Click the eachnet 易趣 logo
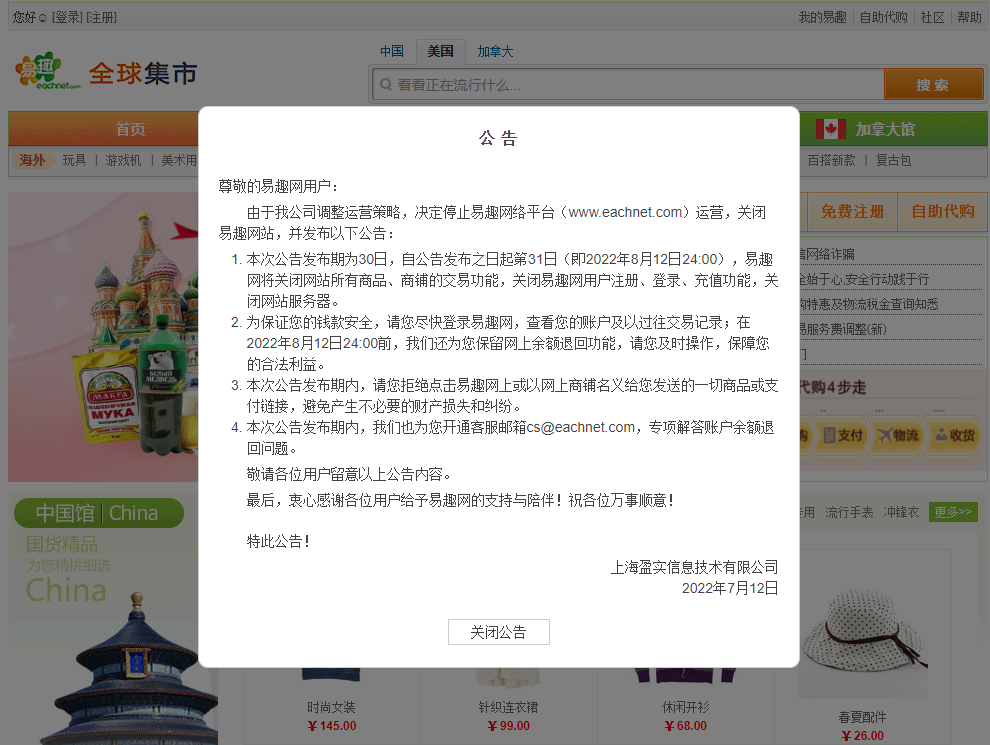Viewport: 990px width, 745px height. click(x=48, y=71)
